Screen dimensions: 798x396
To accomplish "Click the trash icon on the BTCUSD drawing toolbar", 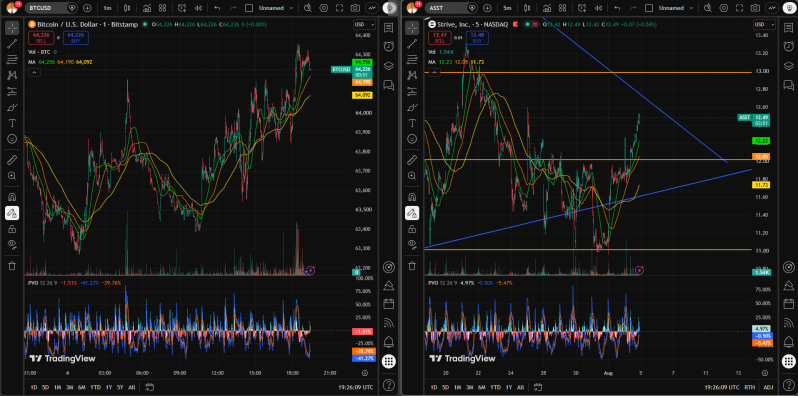I will pyautogui.click(x=12, y=266).
